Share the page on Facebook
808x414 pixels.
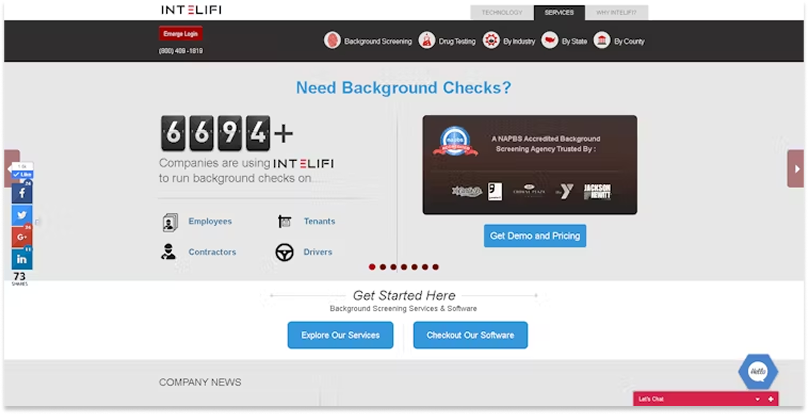[x=22, y=193]
